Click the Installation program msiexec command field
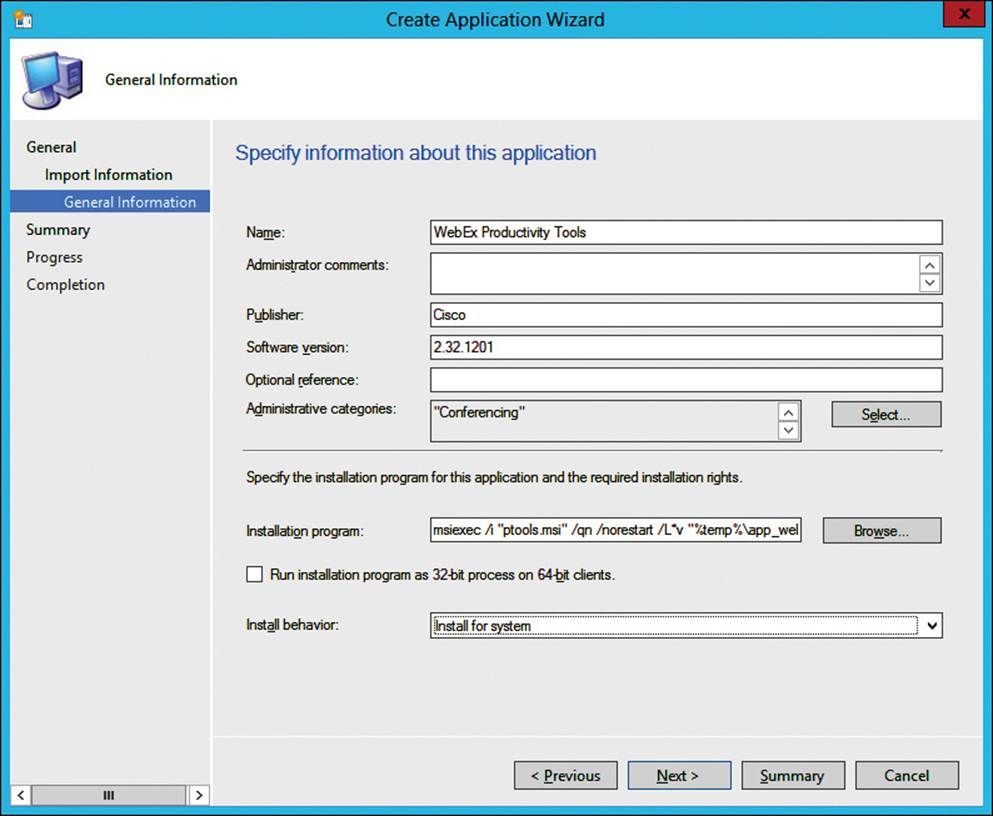Viewport: 993px width, 816px height. (616, 530)
